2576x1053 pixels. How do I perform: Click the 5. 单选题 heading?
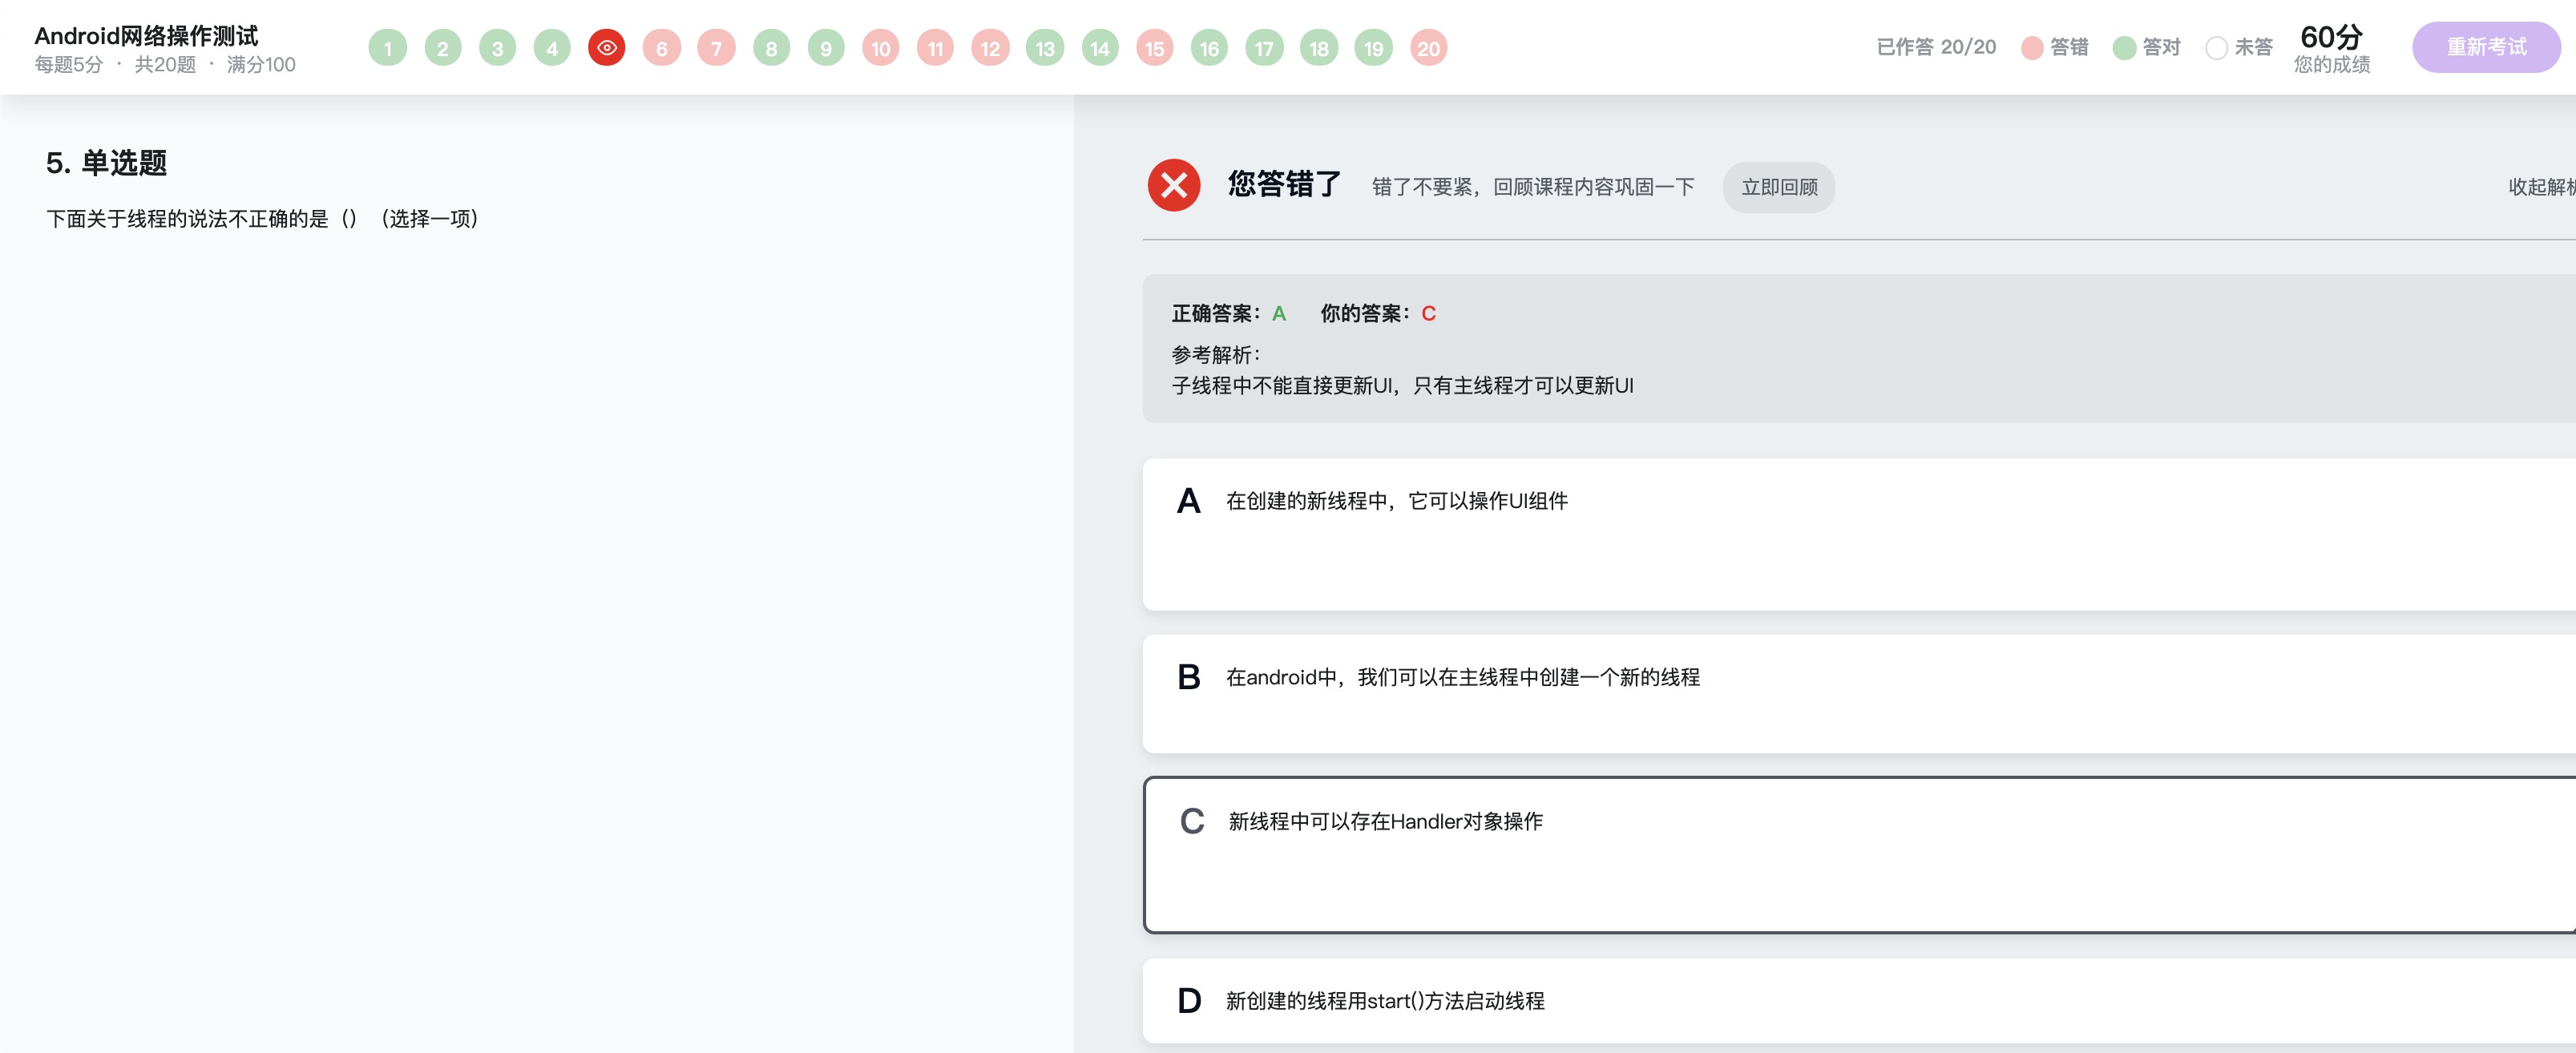click(x=106, y=163)
